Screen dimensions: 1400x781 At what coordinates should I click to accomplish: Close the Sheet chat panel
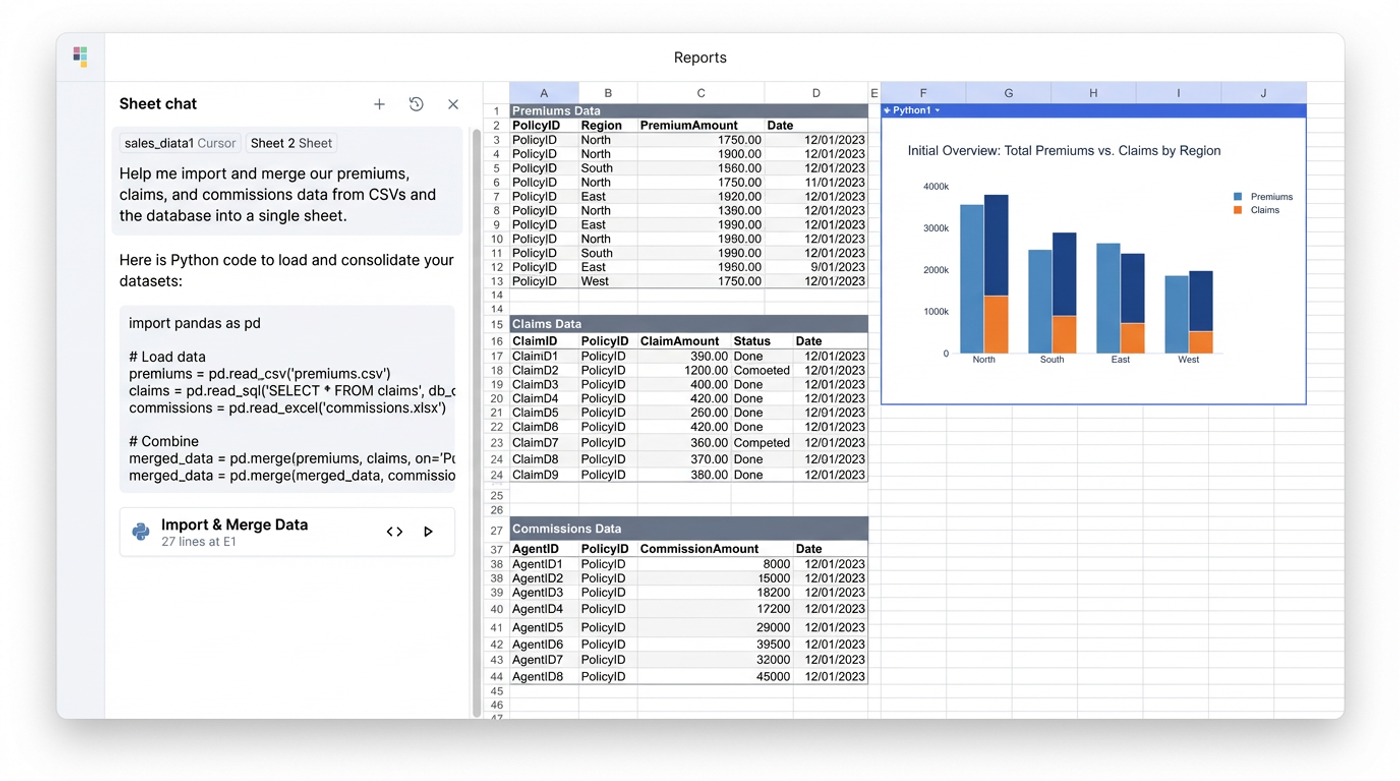pos(453,104)
